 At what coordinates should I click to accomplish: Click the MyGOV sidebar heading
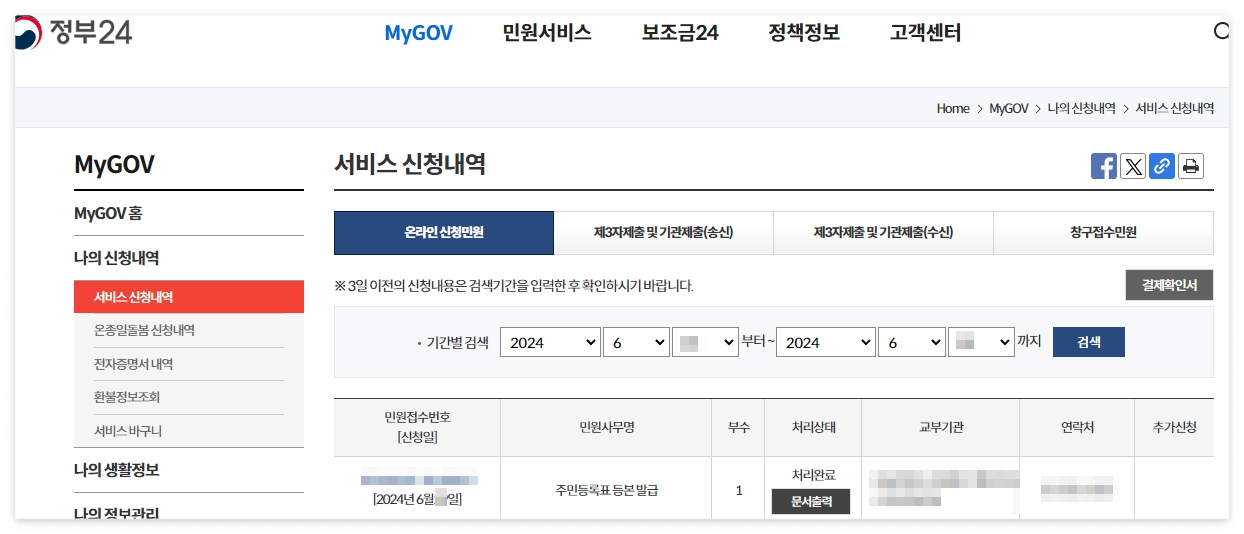(114, 165)
